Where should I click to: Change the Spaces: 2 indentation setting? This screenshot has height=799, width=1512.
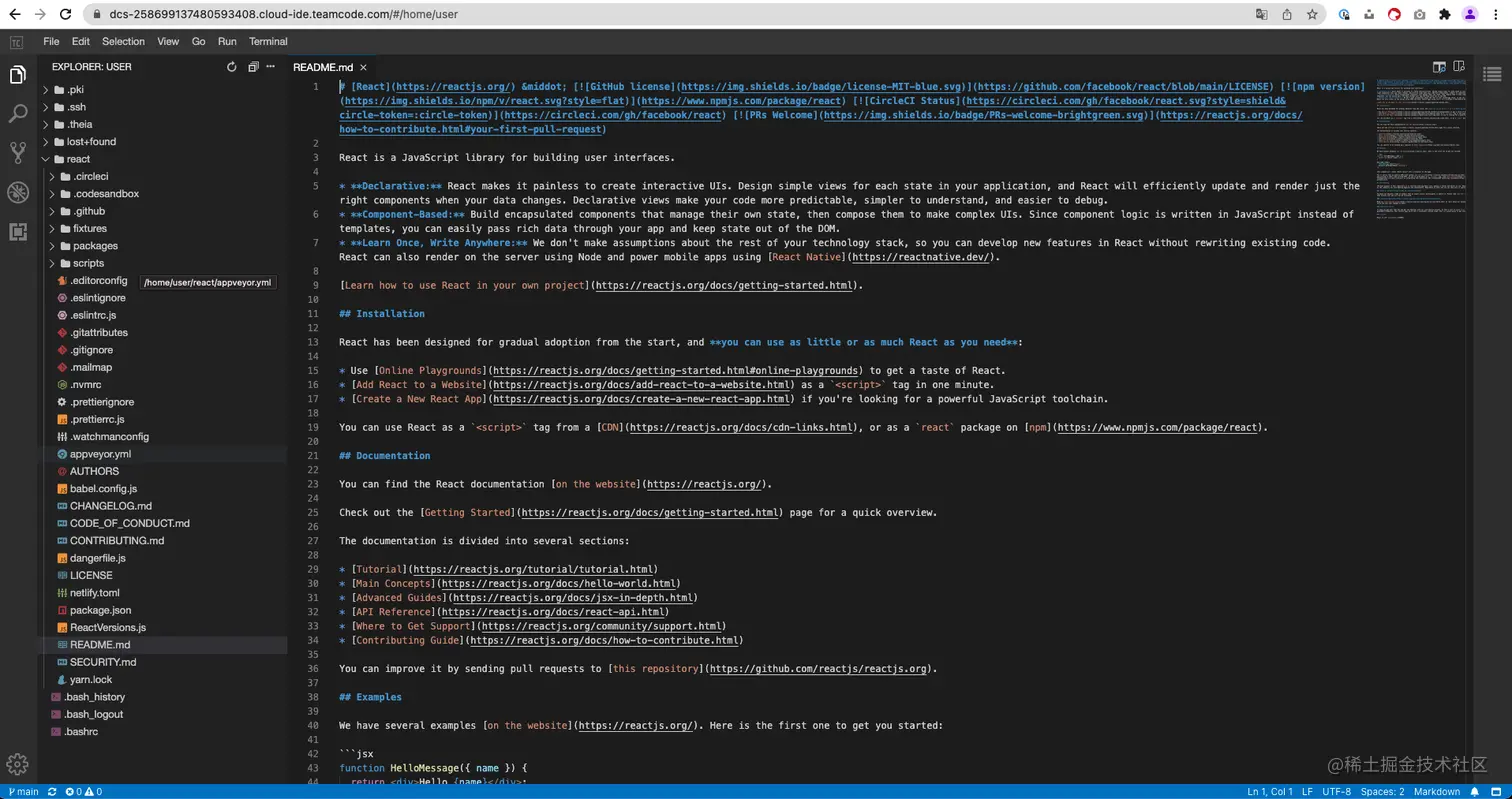[x=1382, y=791]
